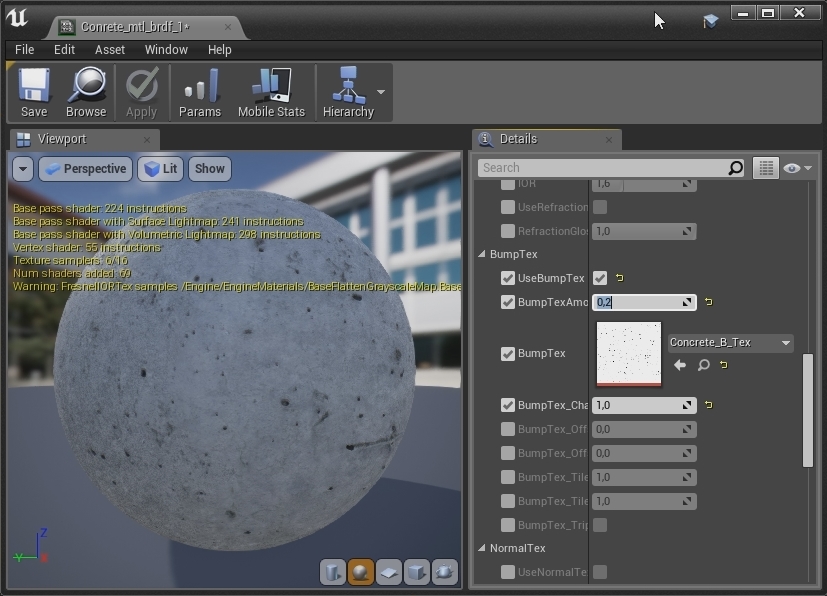Image resolution: width=827 pixels, height=596 pixels.
Task: Open the Params toolbar option
Action: coord(200,92)
